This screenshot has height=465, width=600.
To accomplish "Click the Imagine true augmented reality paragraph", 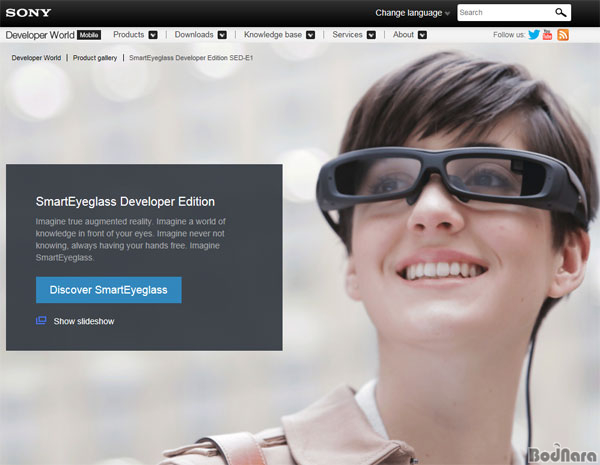I will point(130,240).
